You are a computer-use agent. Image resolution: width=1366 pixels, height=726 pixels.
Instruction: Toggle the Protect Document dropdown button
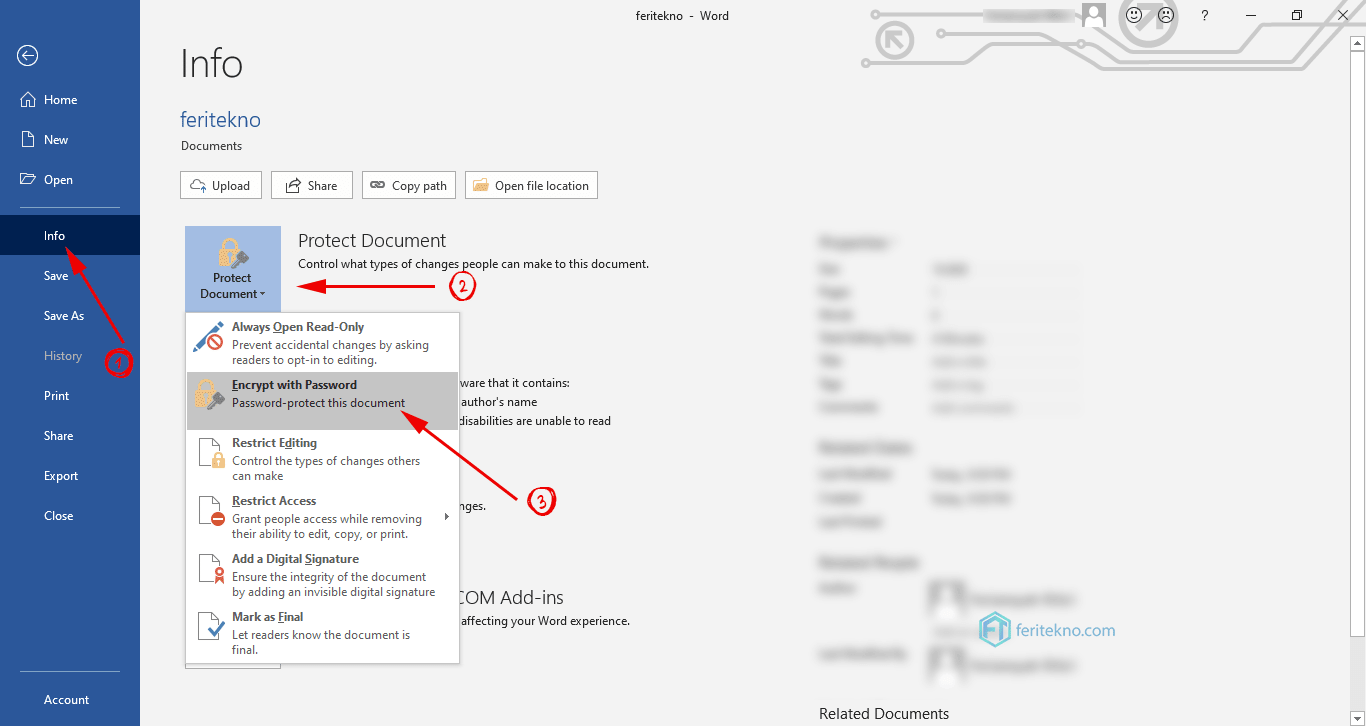233,268
